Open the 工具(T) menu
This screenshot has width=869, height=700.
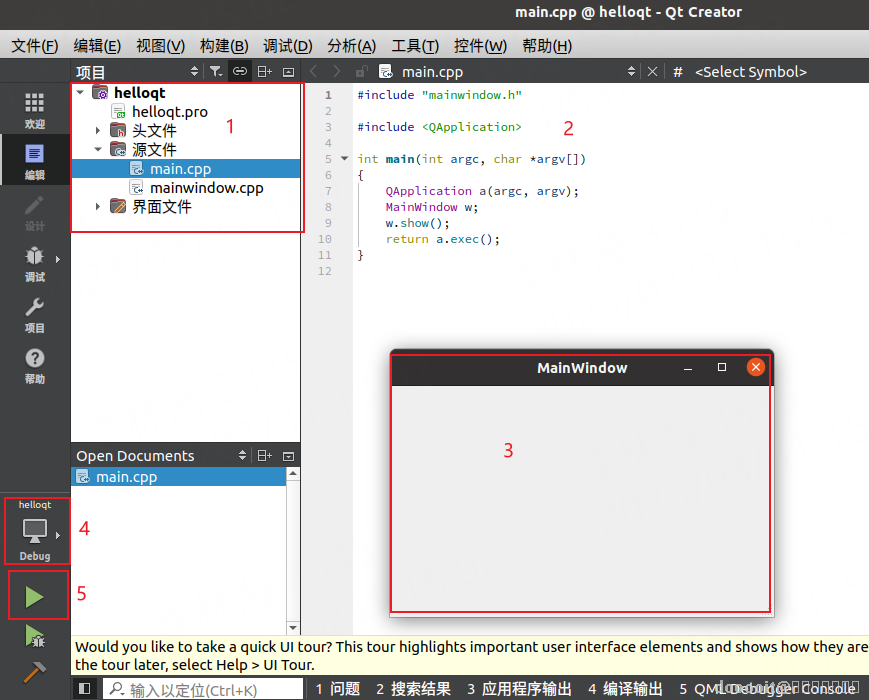click(x=415, y=45)
